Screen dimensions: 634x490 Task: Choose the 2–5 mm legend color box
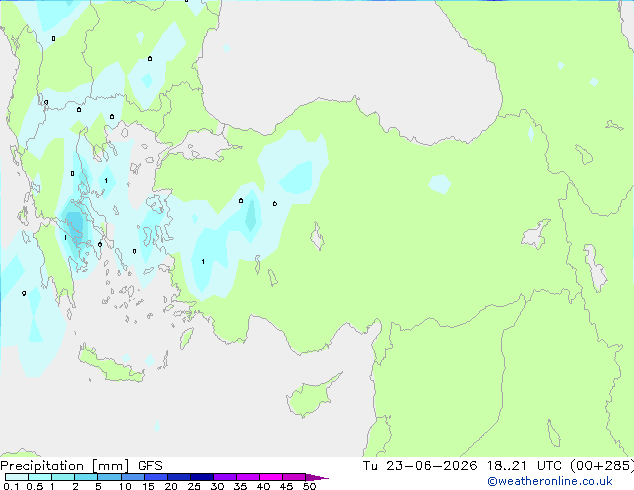tap(86, 477)
